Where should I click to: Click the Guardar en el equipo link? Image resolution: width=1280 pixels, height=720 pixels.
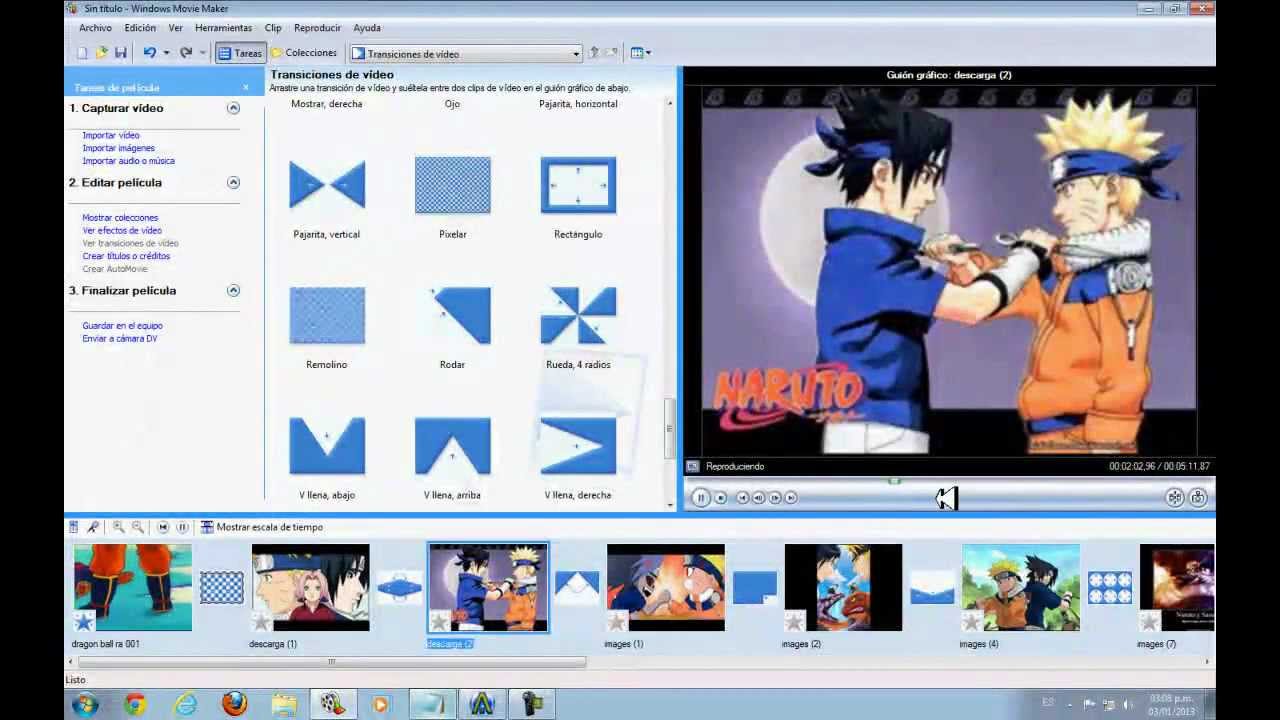pyautogui.click(x=122, y=326)
